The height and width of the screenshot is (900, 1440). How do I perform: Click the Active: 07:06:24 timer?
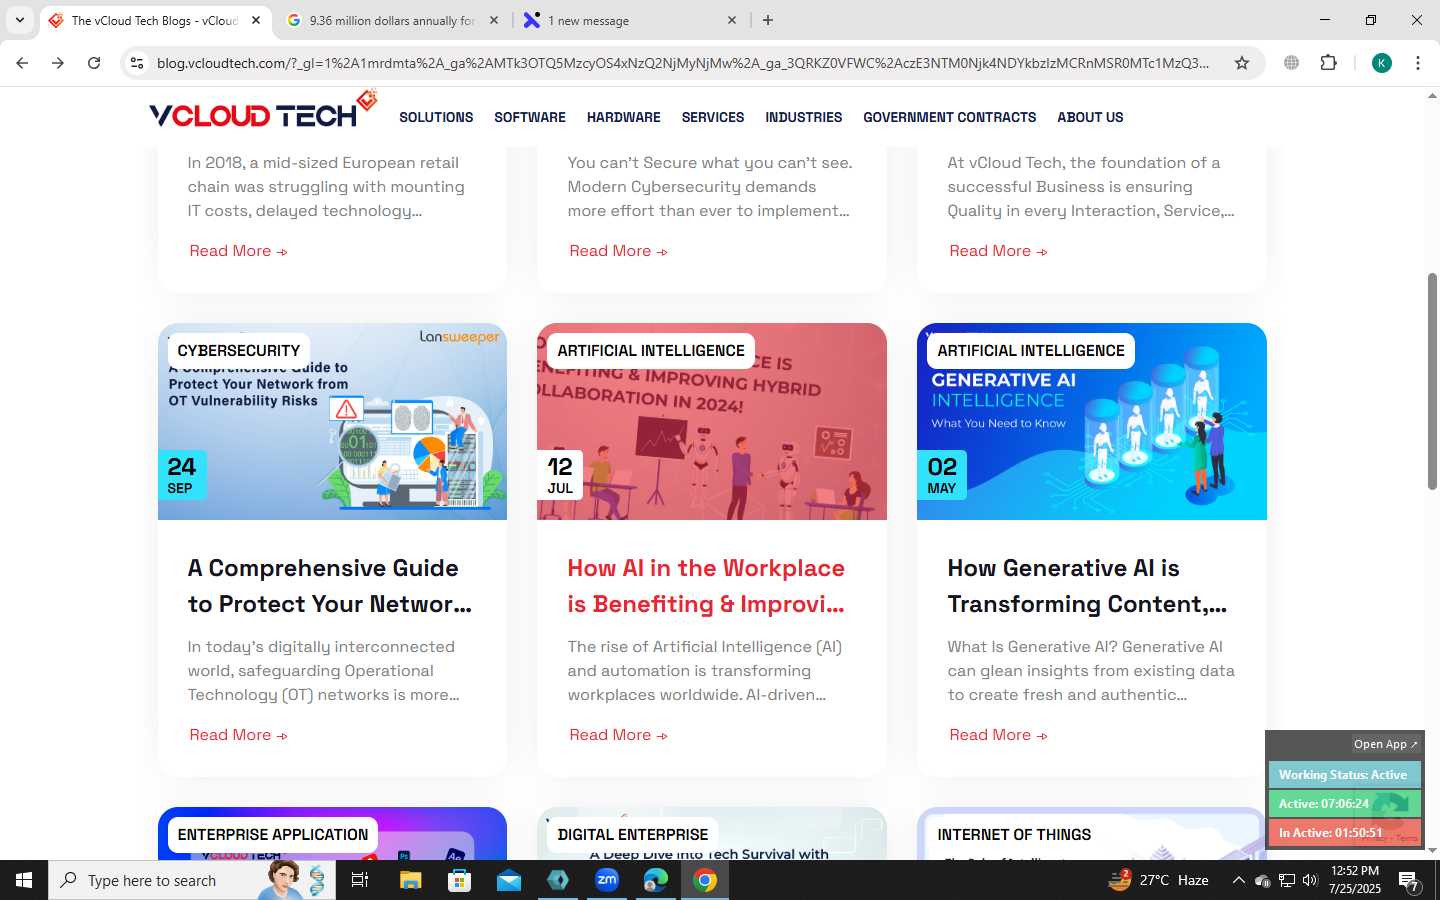[x=1344, y=804]
